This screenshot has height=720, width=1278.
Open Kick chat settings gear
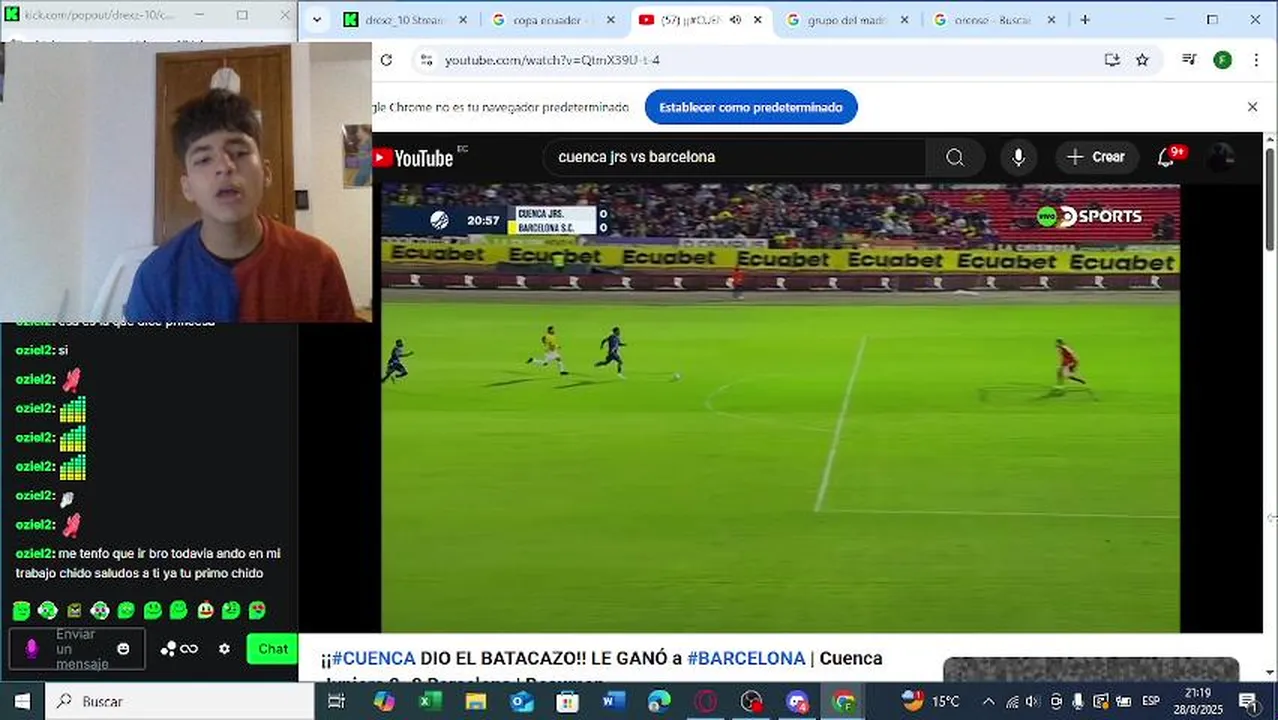[224, 649]
